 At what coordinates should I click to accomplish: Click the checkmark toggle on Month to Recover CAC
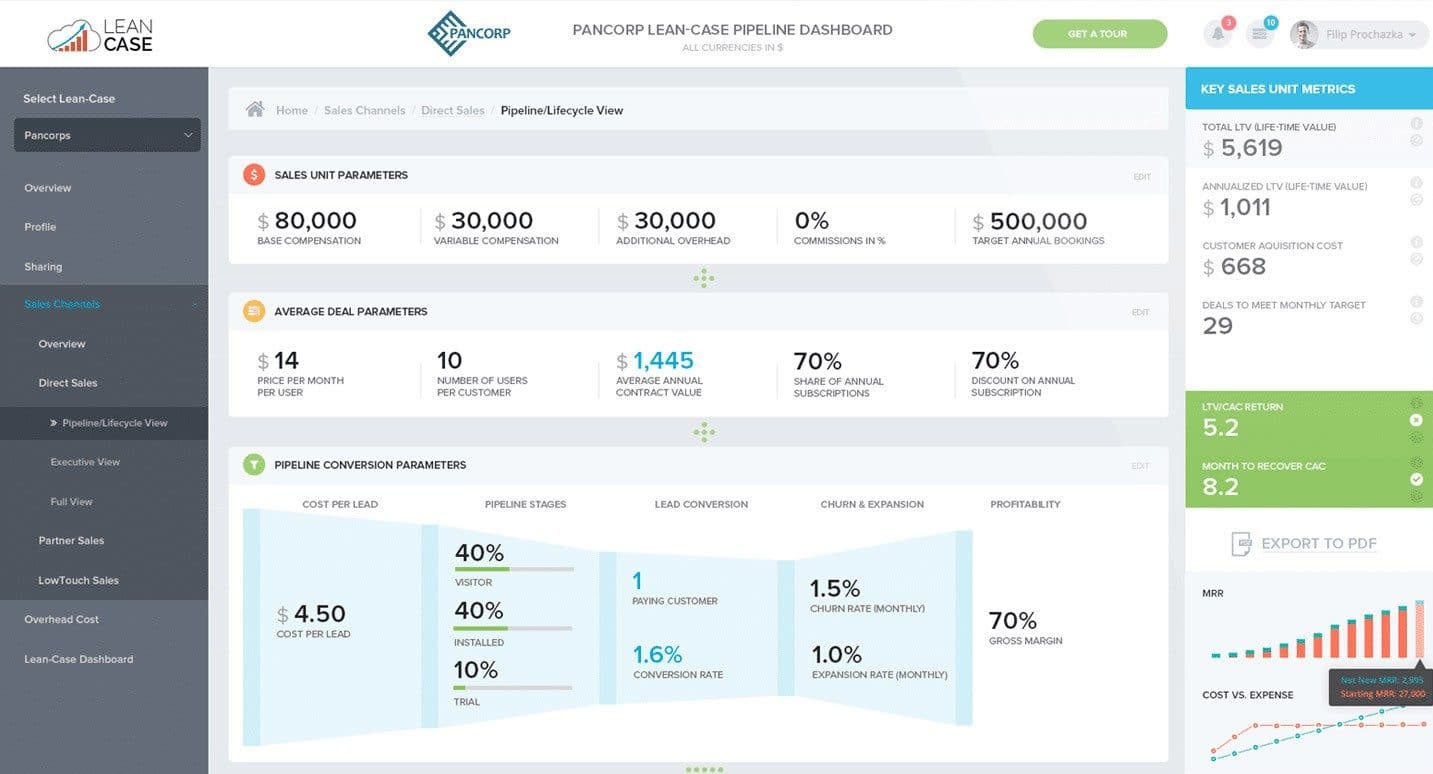pos(1416,479)
